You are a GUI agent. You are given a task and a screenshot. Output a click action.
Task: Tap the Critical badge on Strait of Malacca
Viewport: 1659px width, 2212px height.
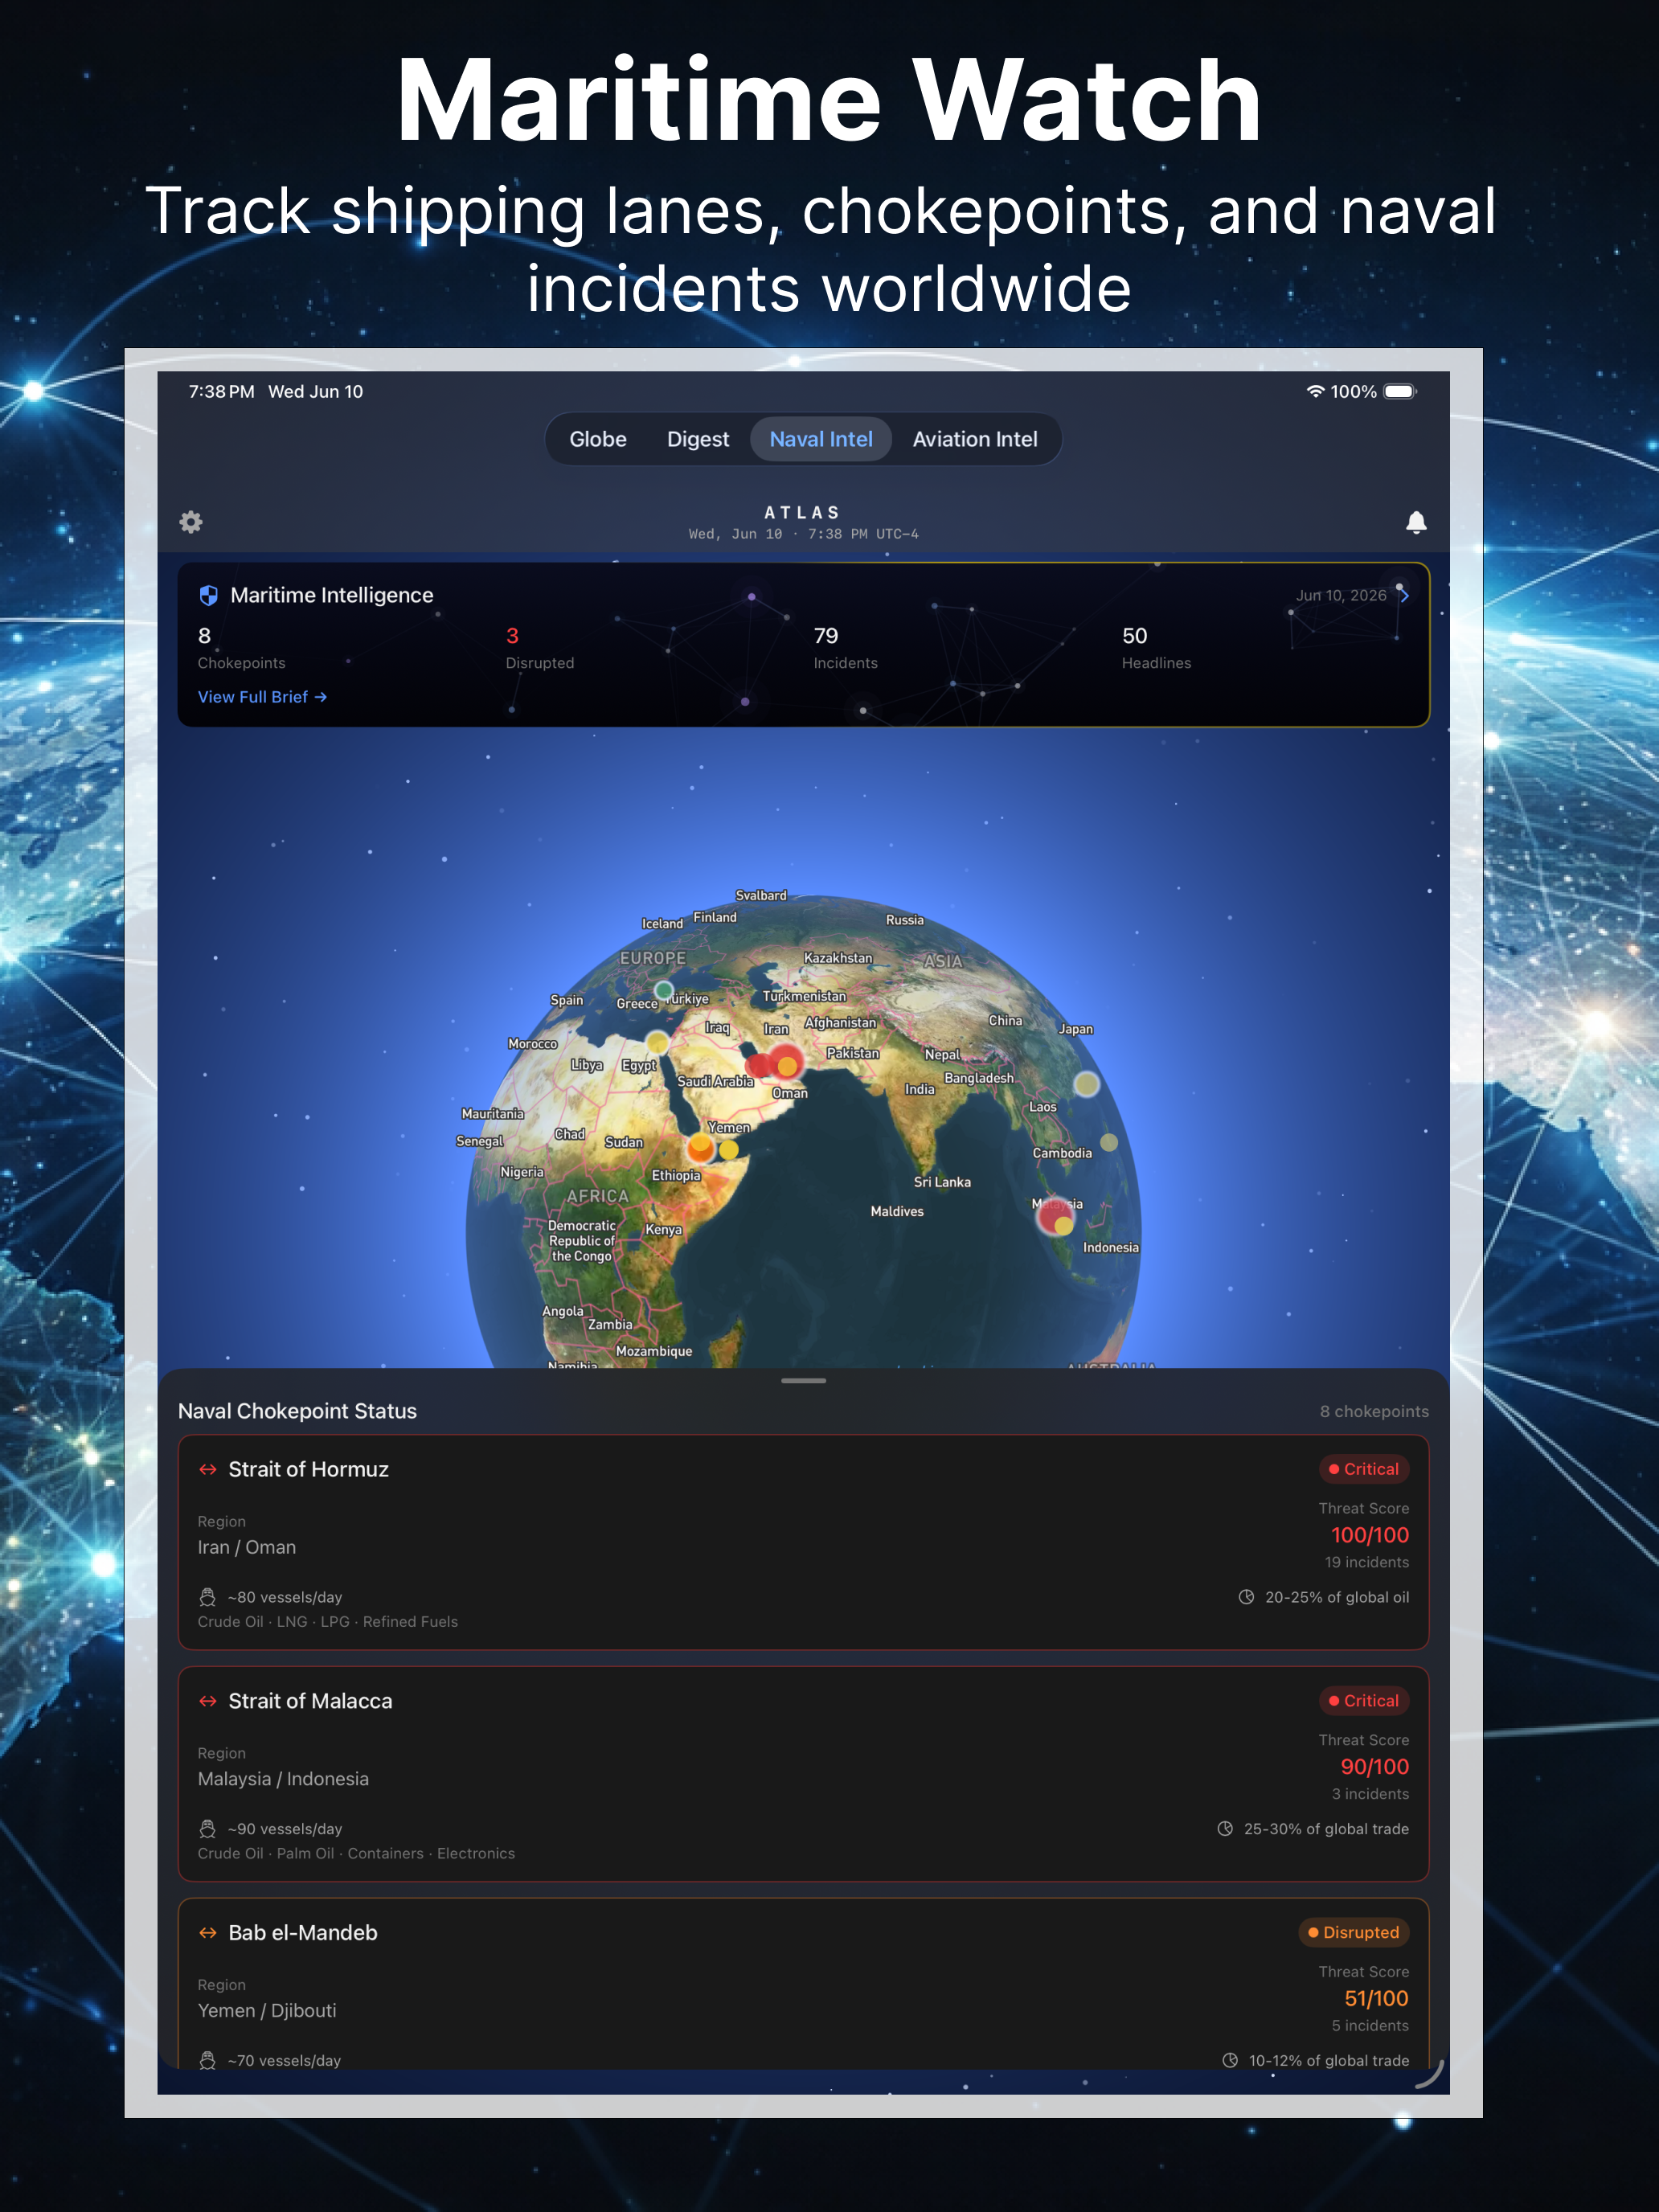coord(1364,1701)
